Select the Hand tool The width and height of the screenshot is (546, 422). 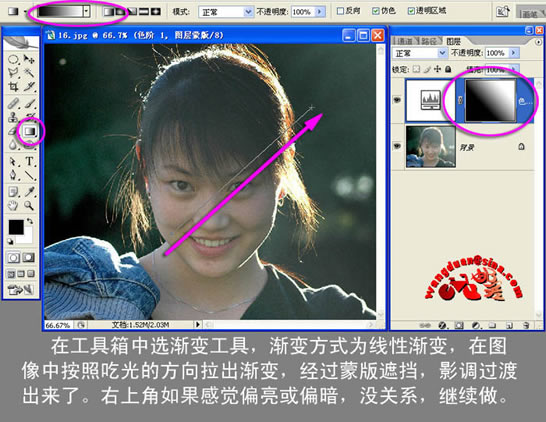coord(13,205)
